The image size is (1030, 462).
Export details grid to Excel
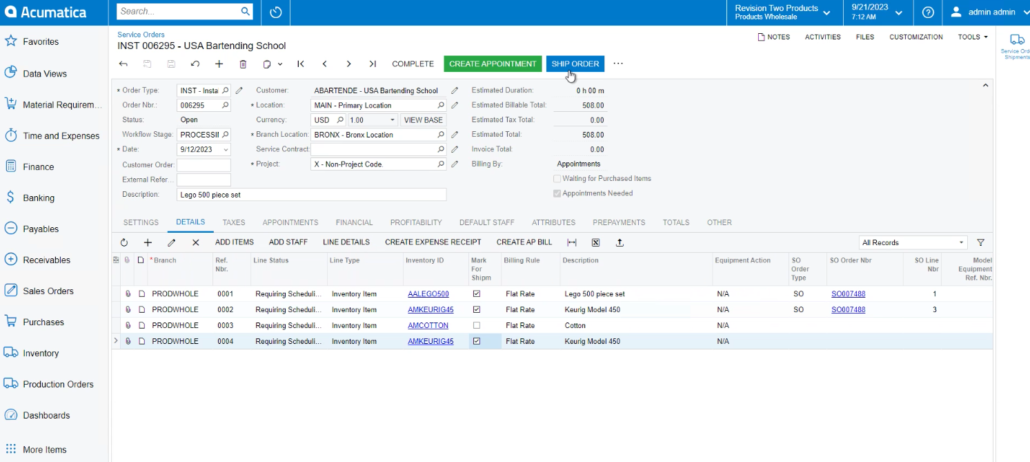tap(595, 242)
